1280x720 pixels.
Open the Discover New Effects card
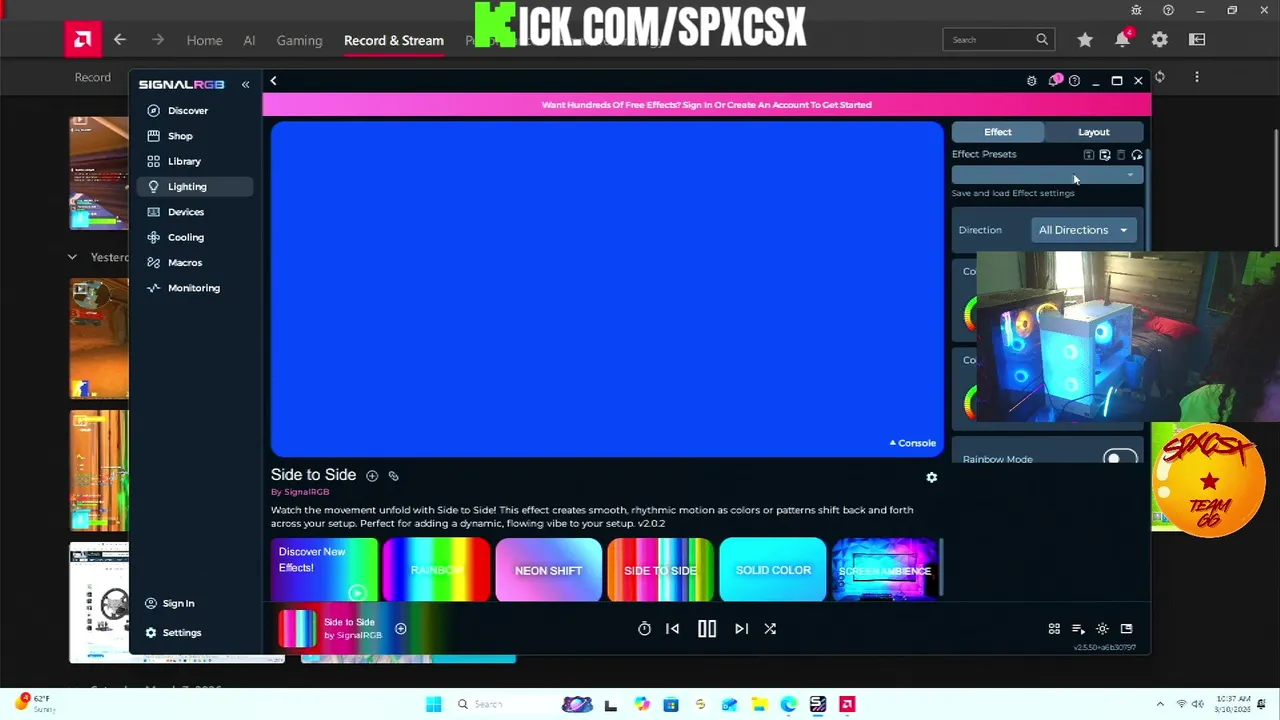pyautogui.click(x=324, y=570)
